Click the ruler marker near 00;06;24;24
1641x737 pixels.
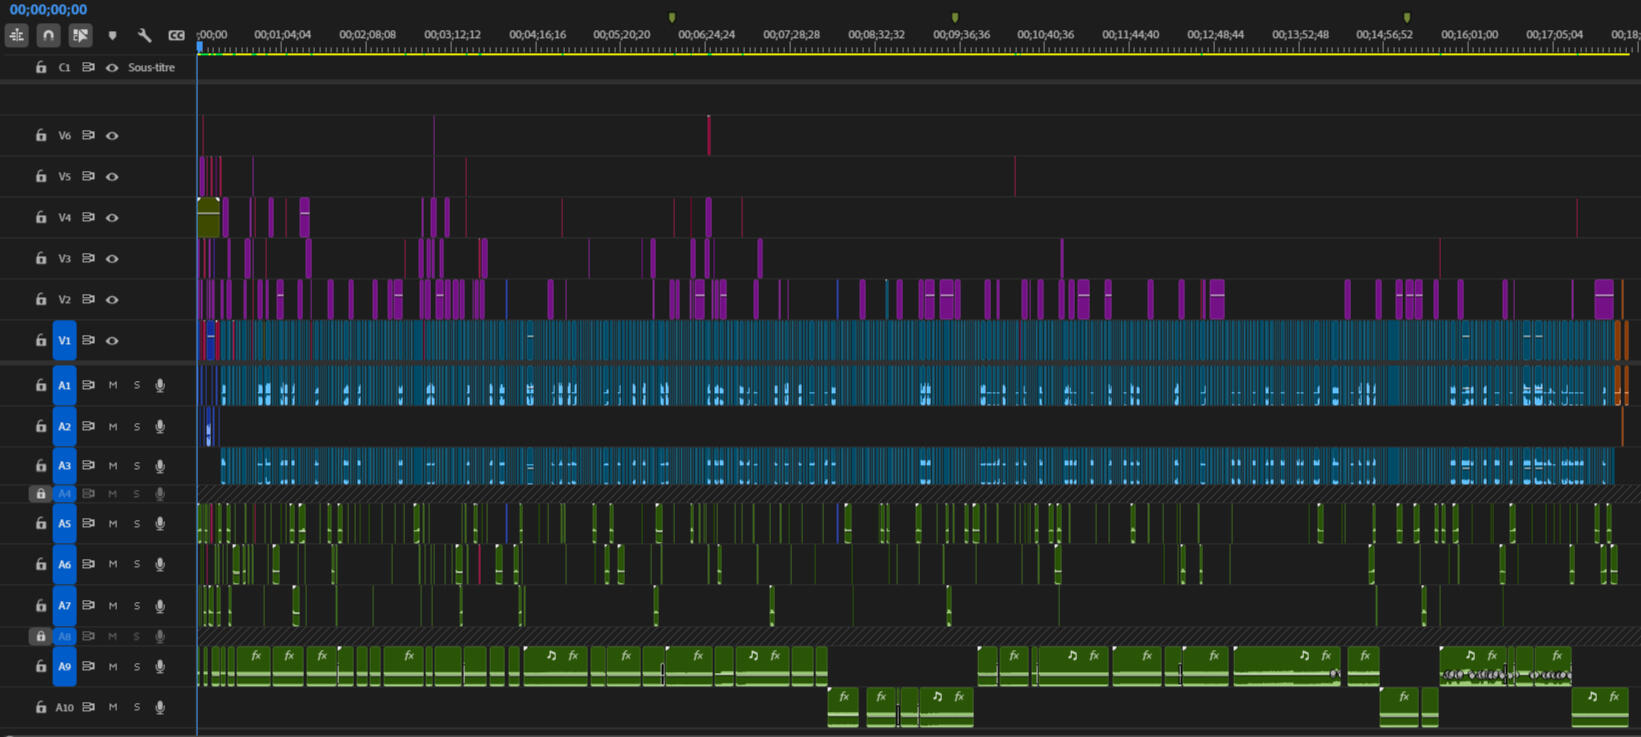(x=672, y=17)
